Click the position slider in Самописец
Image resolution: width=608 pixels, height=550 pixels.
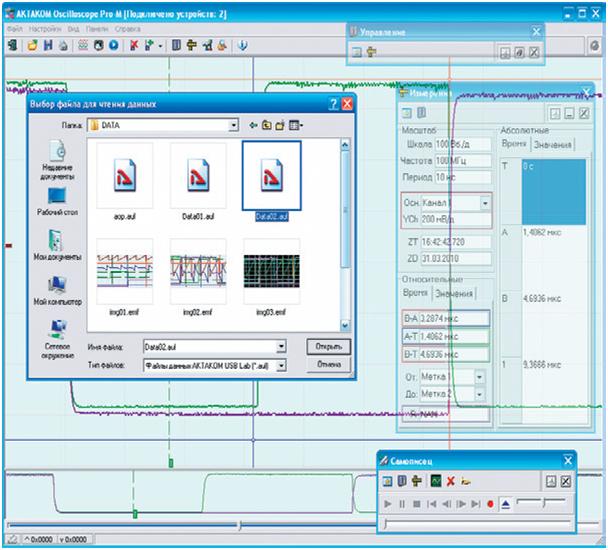click(477, 523)
